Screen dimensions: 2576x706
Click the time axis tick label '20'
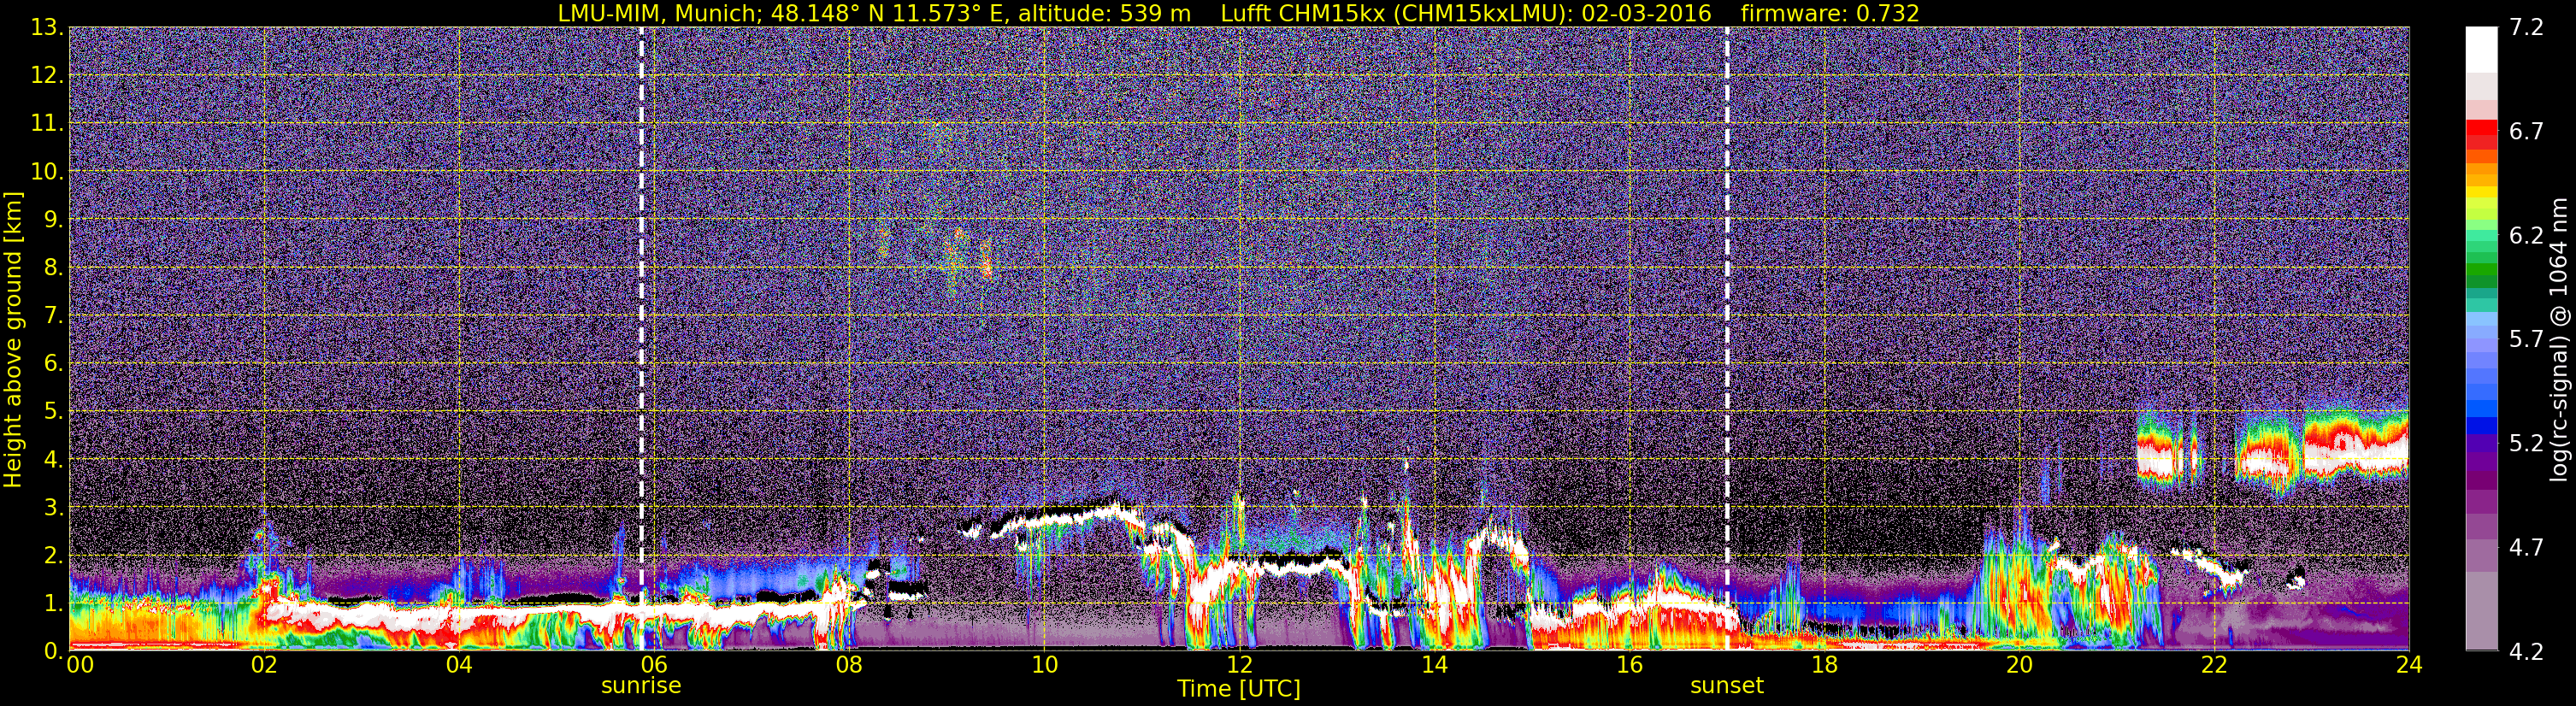click(x=2019, y=665)
